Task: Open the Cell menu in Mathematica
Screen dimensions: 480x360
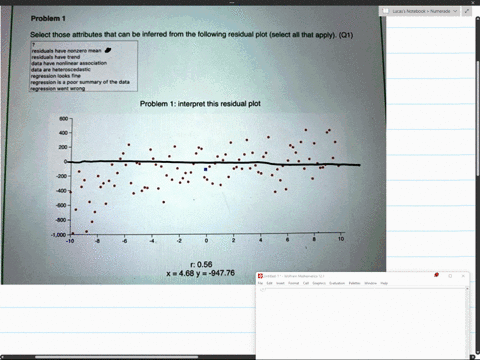Action: click(x=306, y=283)
